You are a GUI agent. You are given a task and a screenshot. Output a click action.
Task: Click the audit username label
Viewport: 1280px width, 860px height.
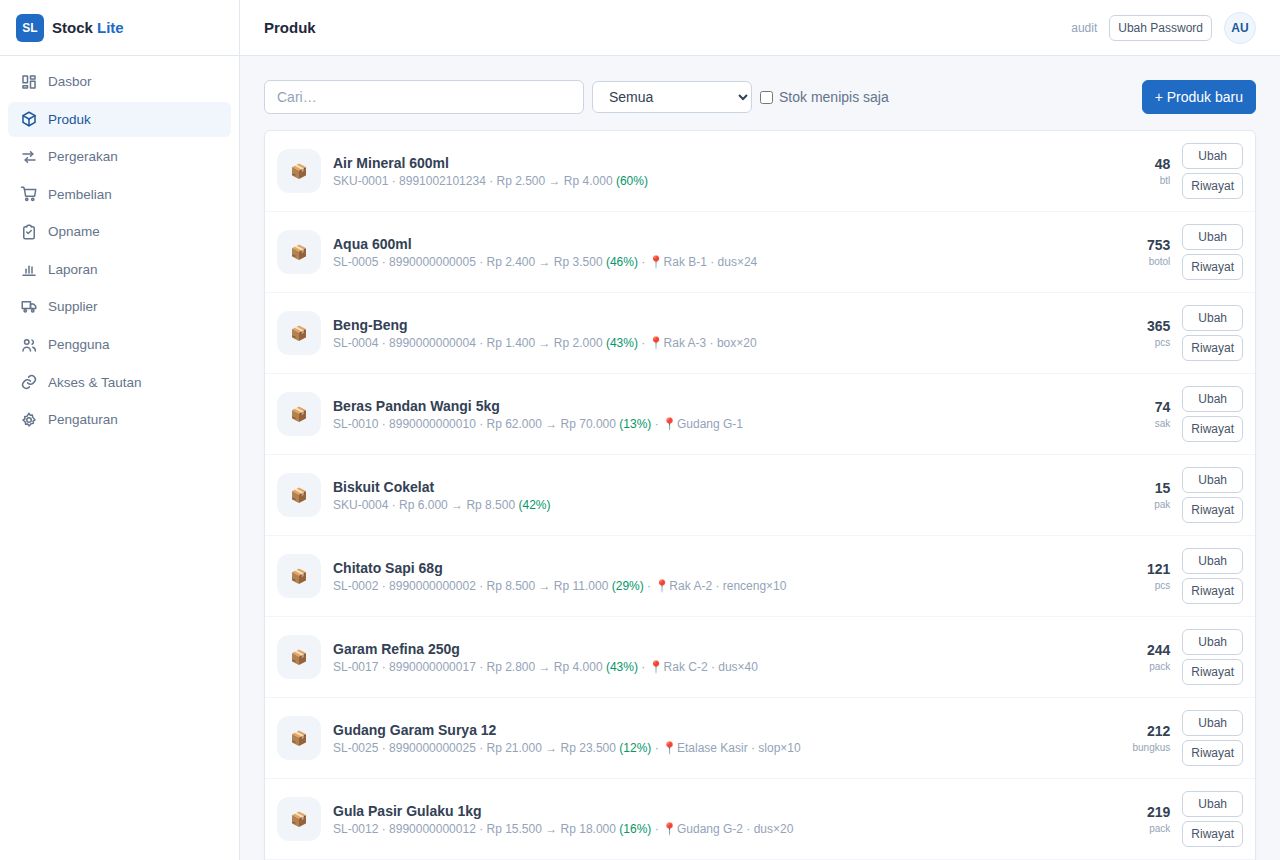point(1084,28)
